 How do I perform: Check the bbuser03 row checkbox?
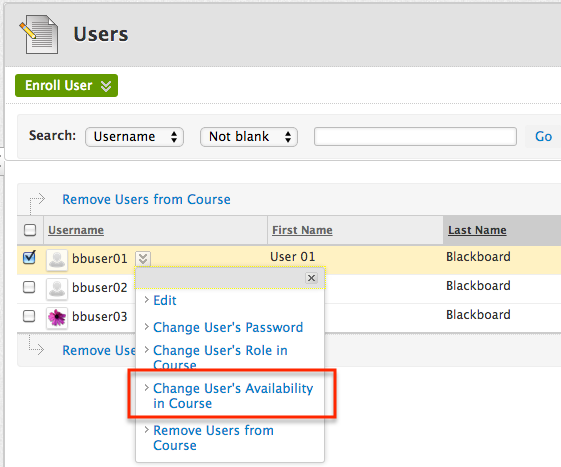29,316
